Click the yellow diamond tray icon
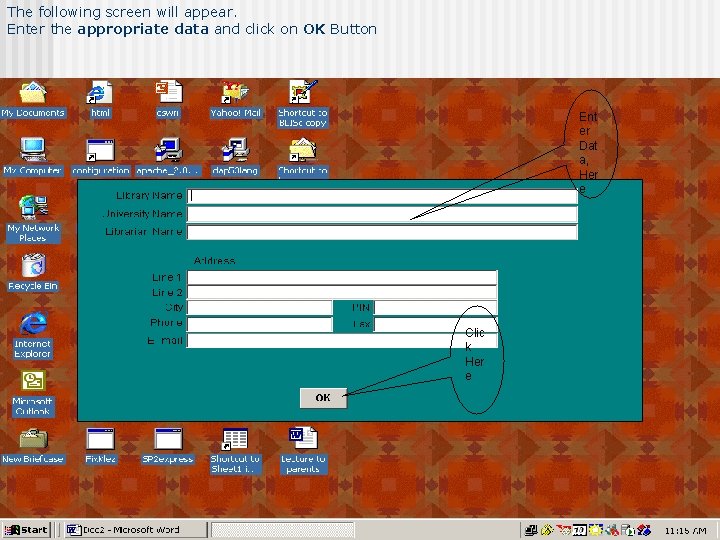Screen dimensions: 720x540 (547, 531)
